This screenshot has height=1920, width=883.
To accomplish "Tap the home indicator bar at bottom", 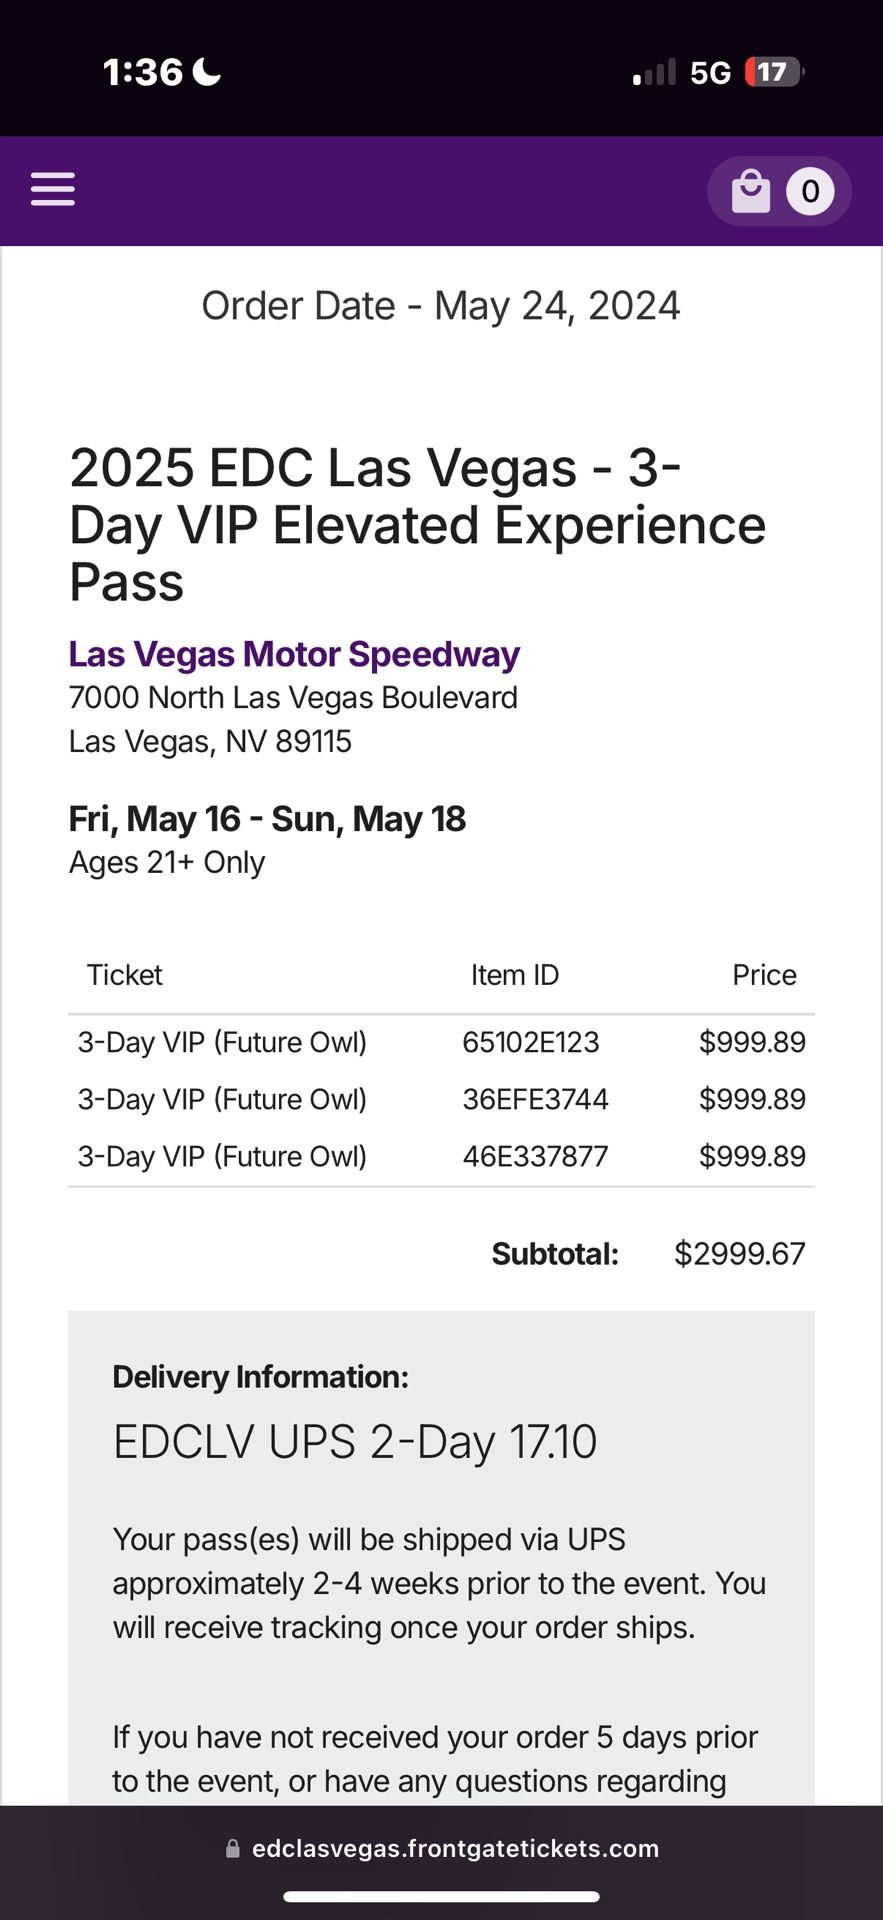I will [441, 1897].
